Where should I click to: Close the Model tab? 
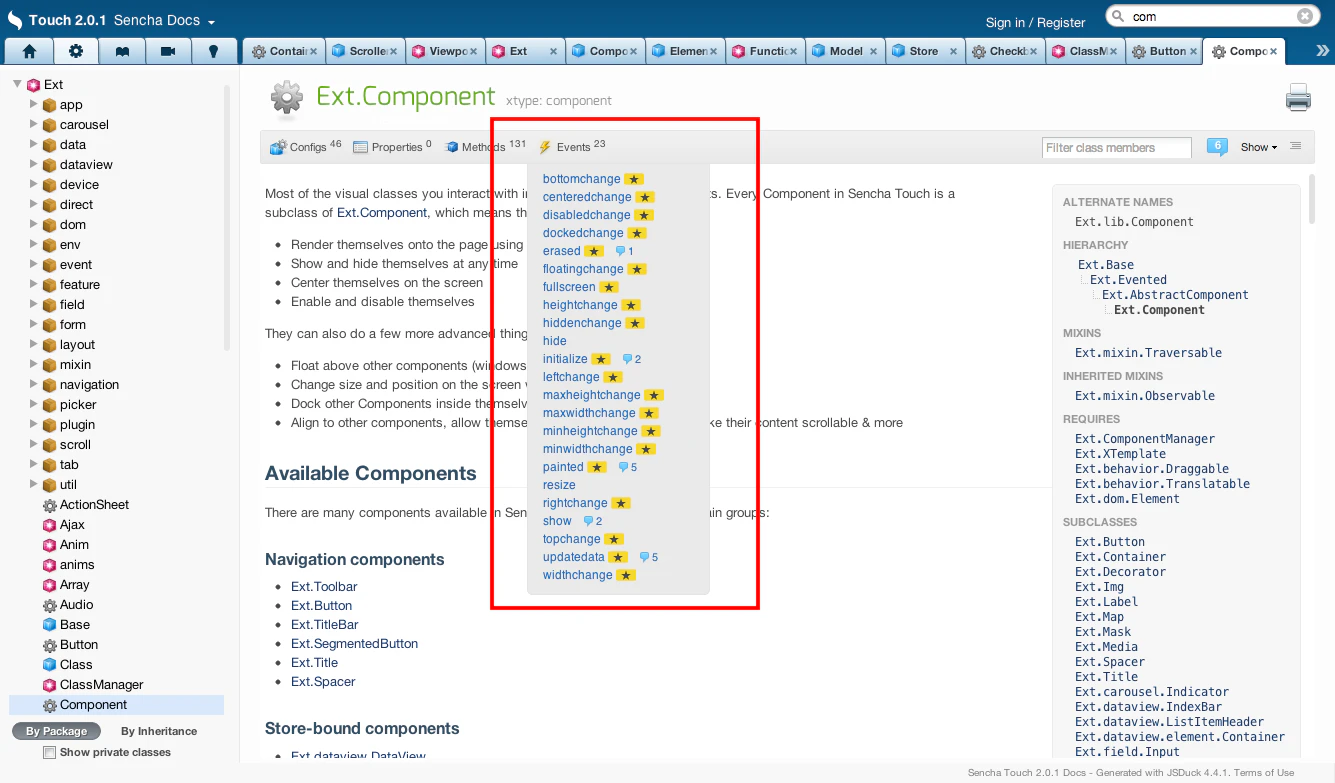click(x=873, y=51)
